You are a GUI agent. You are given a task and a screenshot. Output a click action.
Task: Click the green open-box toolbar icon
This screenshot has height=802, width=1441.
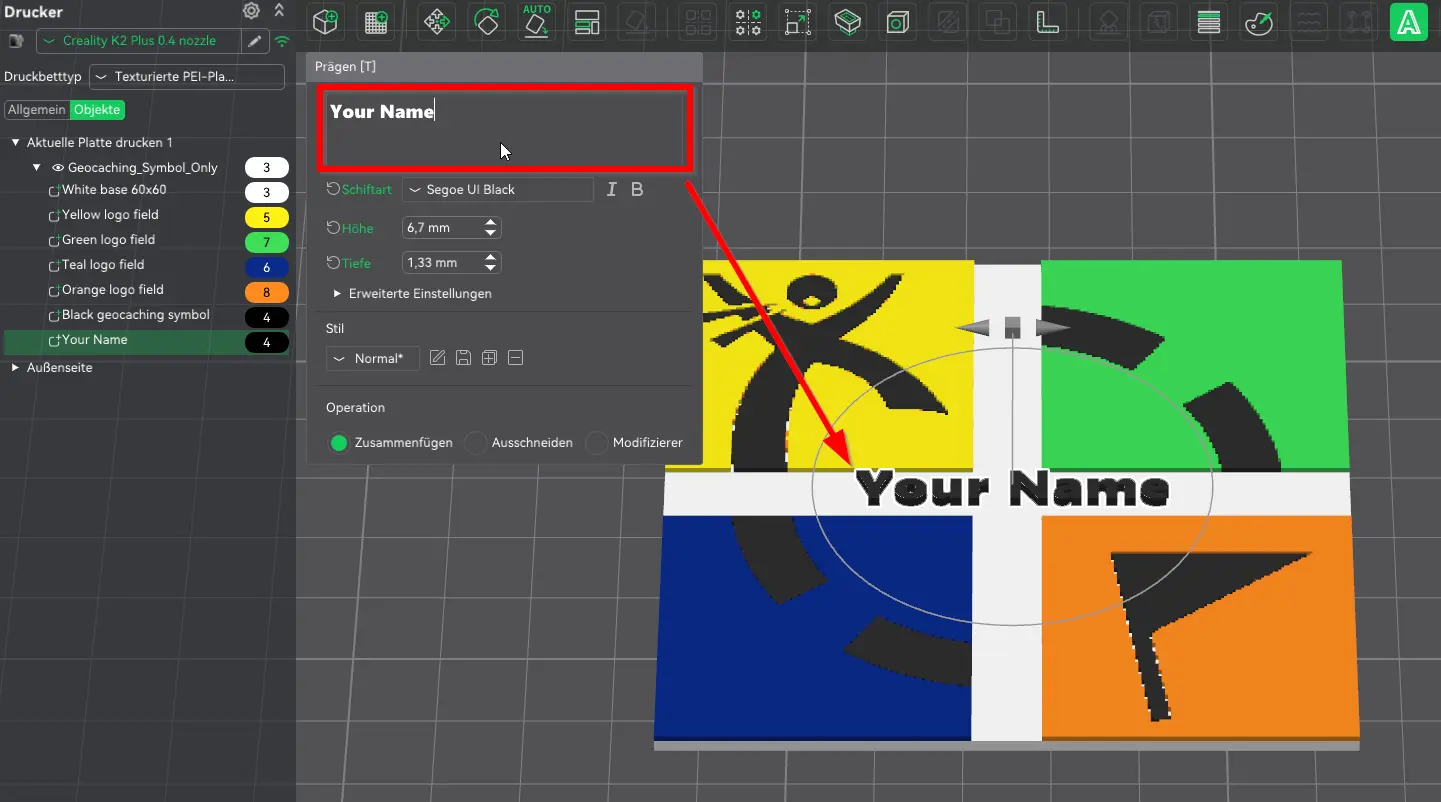tap(848, 22)
